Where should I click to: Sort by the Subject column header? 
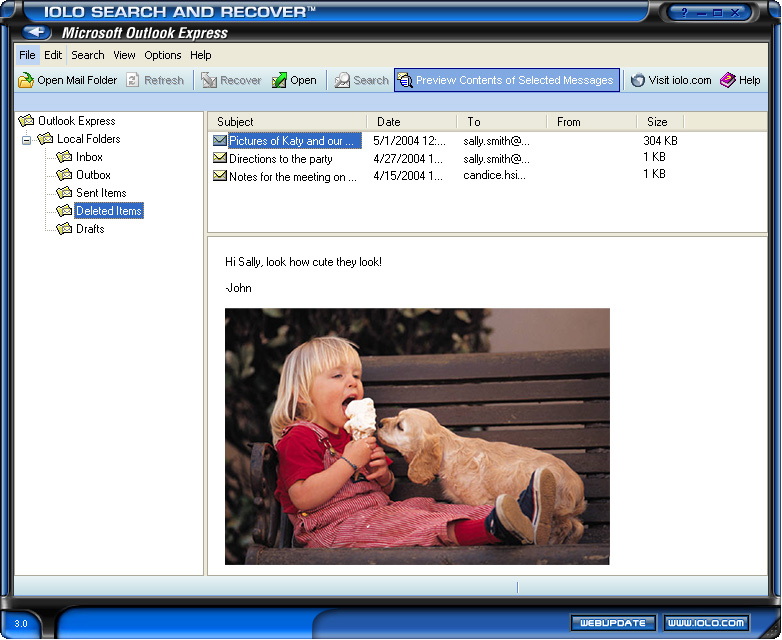(x=287, y=122)
